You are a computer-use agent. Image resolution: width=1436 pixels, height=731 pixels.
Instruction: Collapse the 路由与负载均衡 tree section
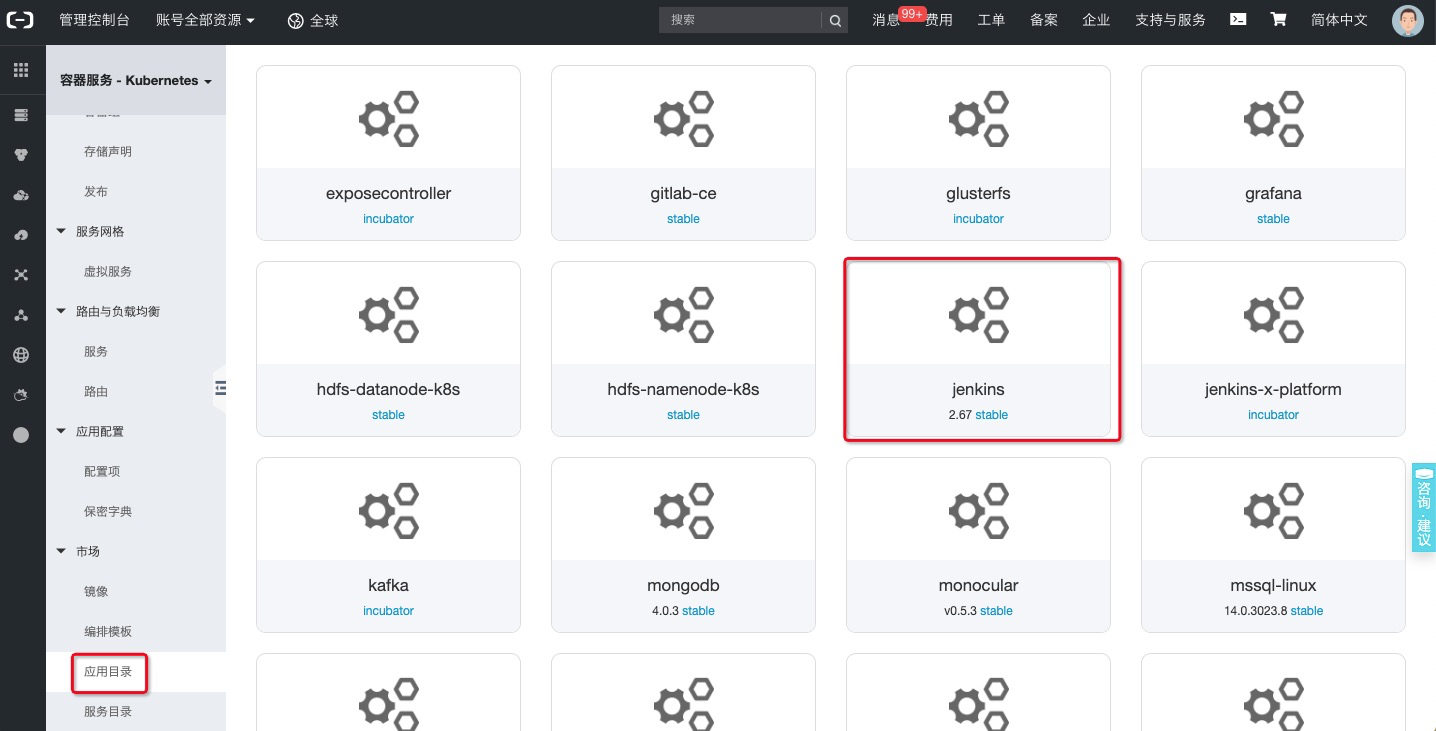(x=61, y=311)
